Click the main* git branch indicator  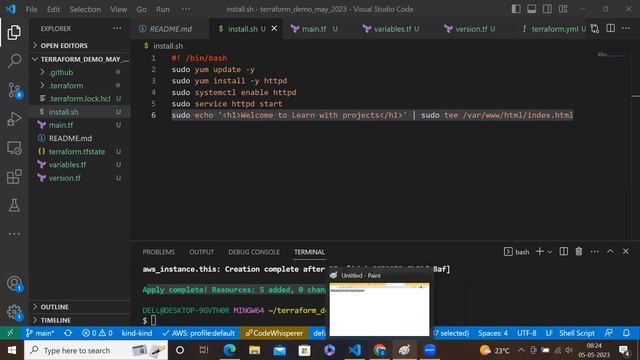tap(40, 333)
